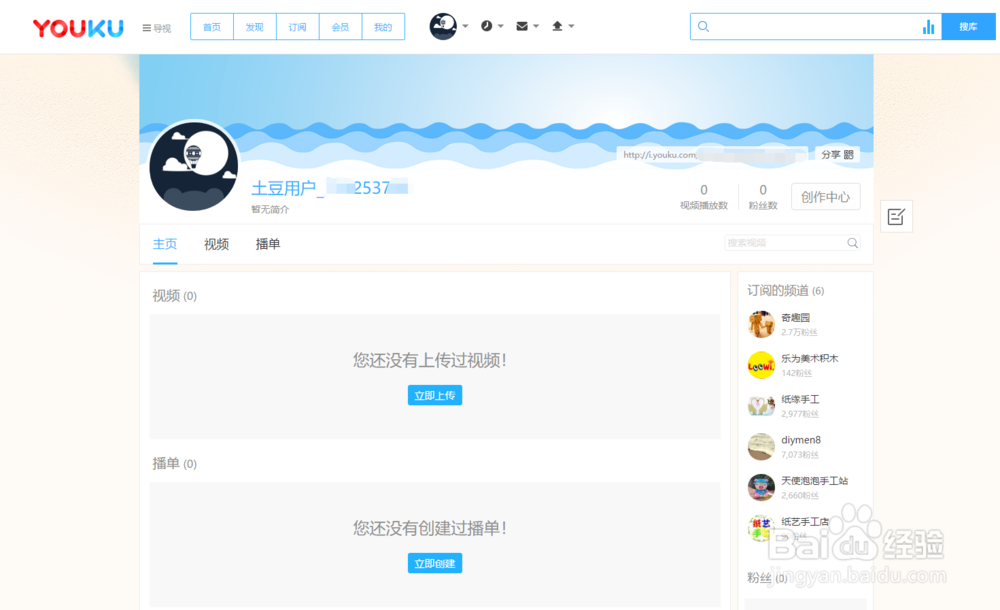Click the 粉丝数 count
Image resolution: width=1000 pixels, height=610 pixels.
click(x=763, y=197)
